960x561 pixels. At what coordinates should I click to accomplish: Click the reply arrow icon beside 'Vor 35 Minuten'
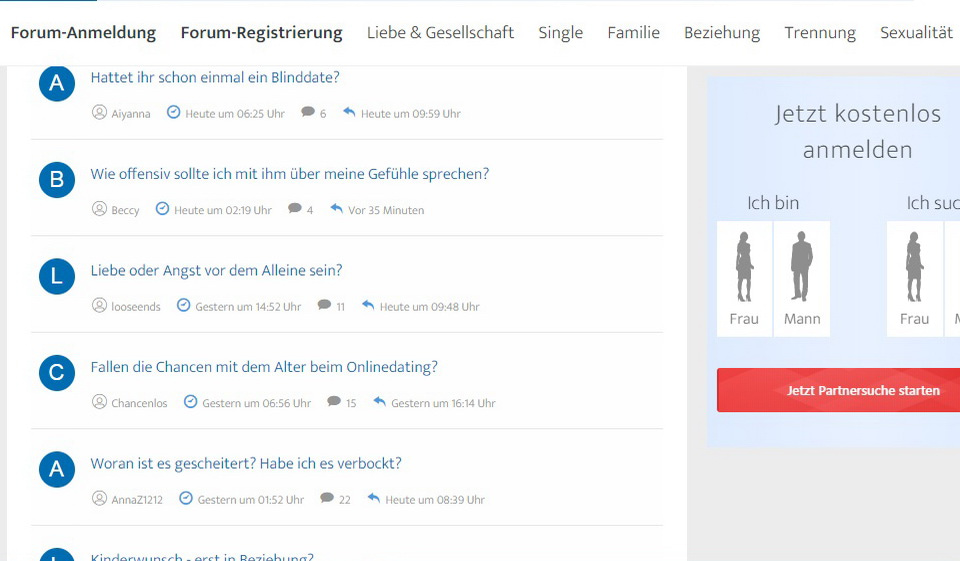click(336, 209)
